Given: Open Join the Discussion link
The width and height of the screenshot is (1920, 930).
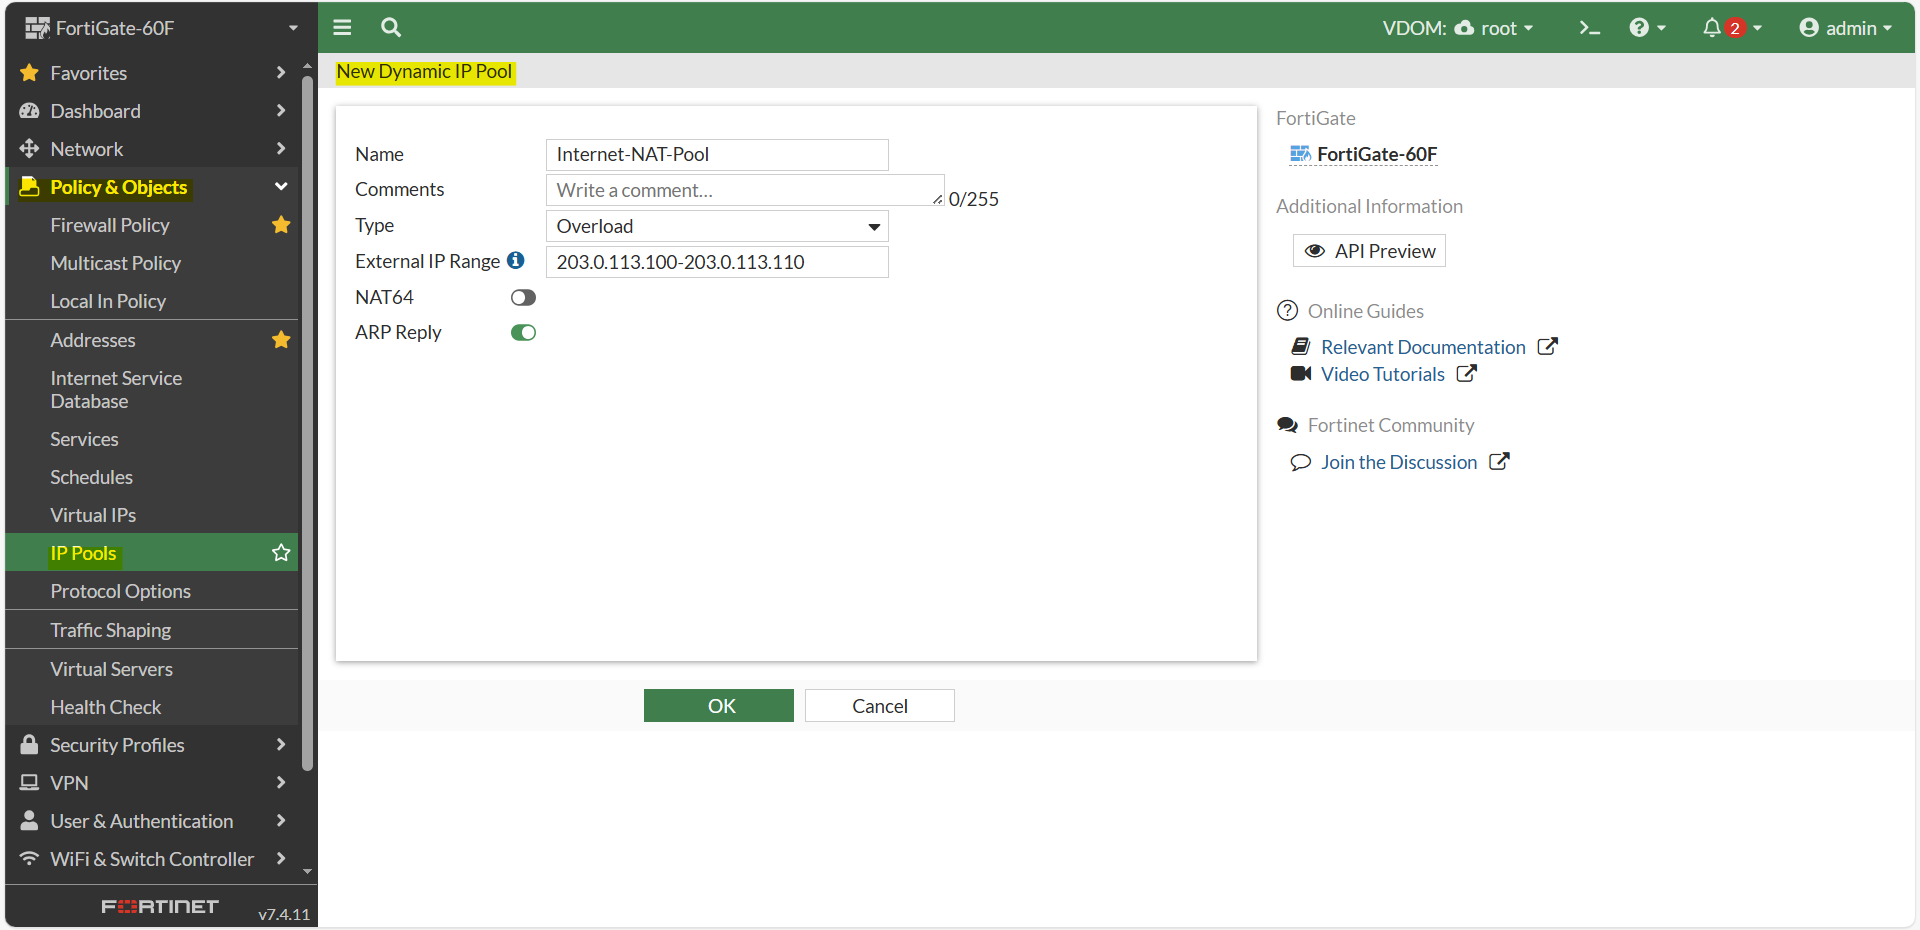Looking at the screenshot, I should tap(1399, 462).
